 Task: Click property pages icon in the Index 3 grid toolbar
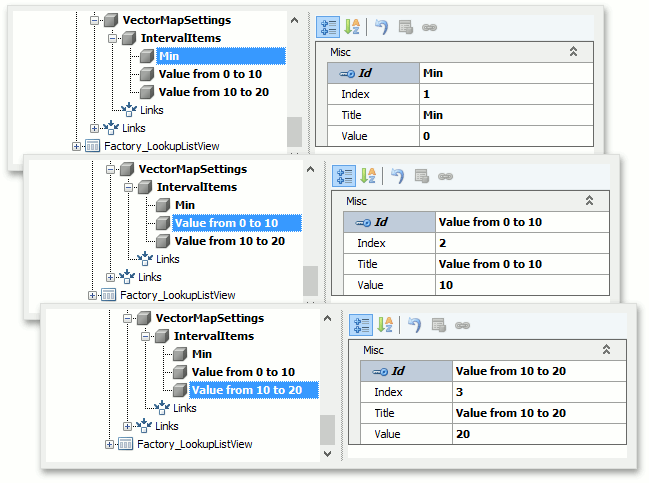(x=438, y=325)
